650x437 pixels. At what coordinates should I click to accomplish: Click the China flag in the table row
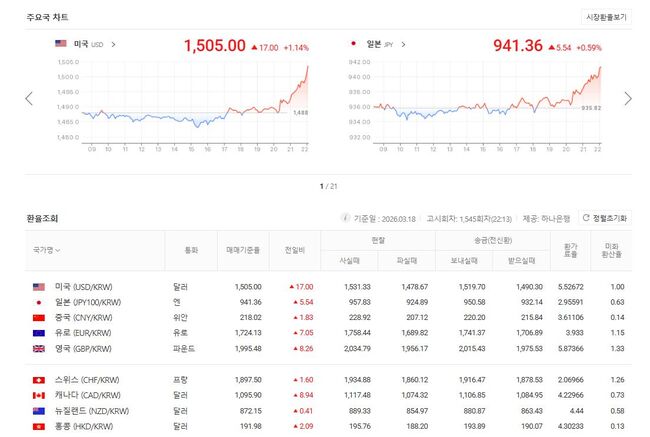tap(39, 317)
